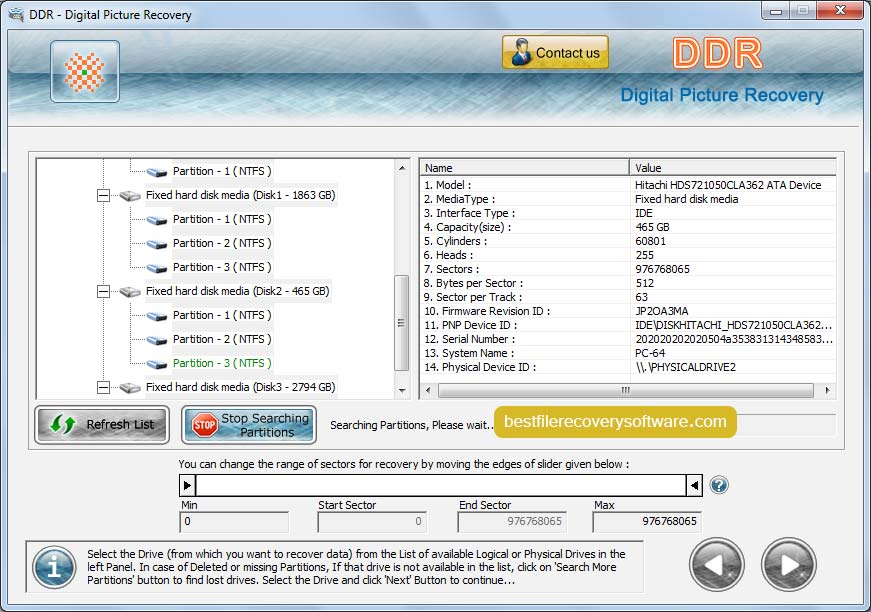Select Fixed hard disk media Disk2 - 465 GB

238,292
